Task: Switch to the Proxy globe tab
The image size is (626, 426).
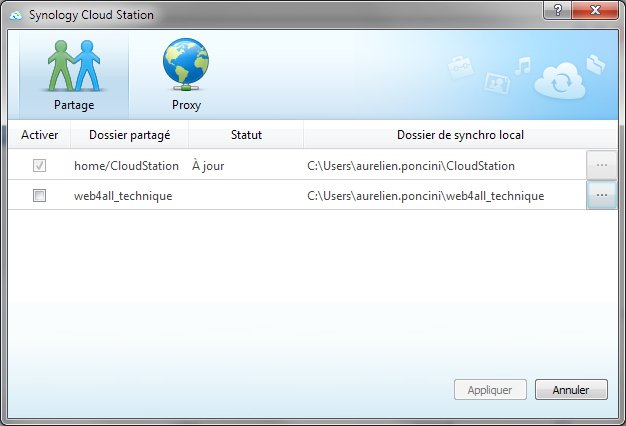Action: click(x=186, y=75)
